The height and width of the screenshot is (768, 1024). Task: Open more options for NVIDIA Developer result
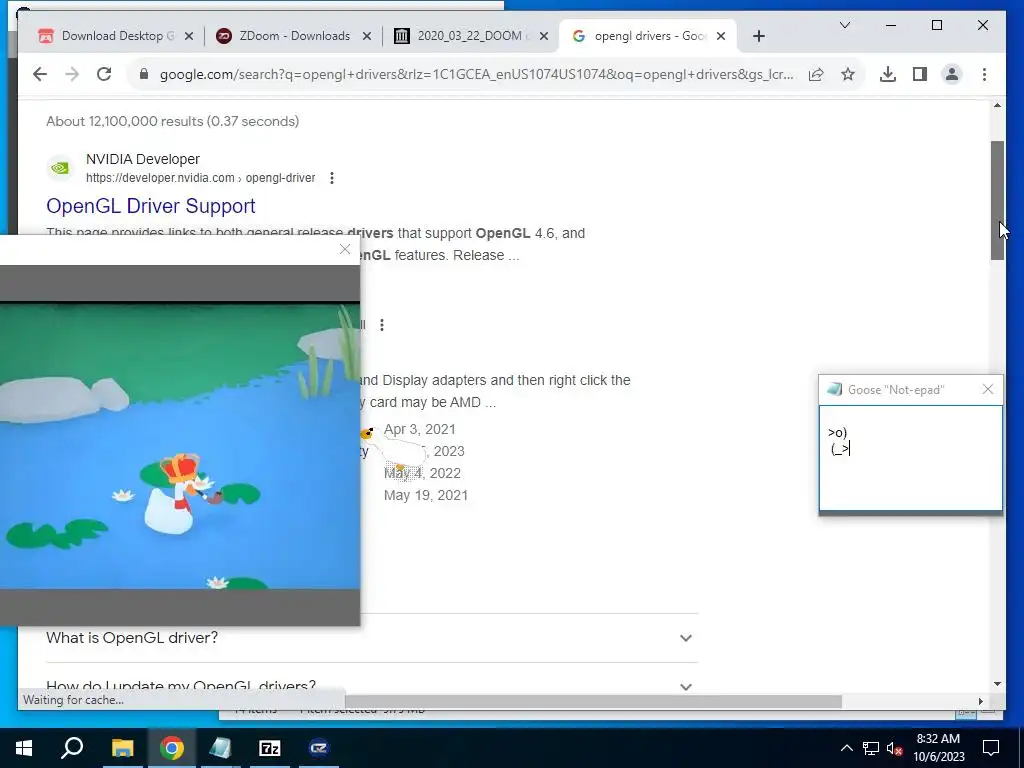tap(332, 178)
